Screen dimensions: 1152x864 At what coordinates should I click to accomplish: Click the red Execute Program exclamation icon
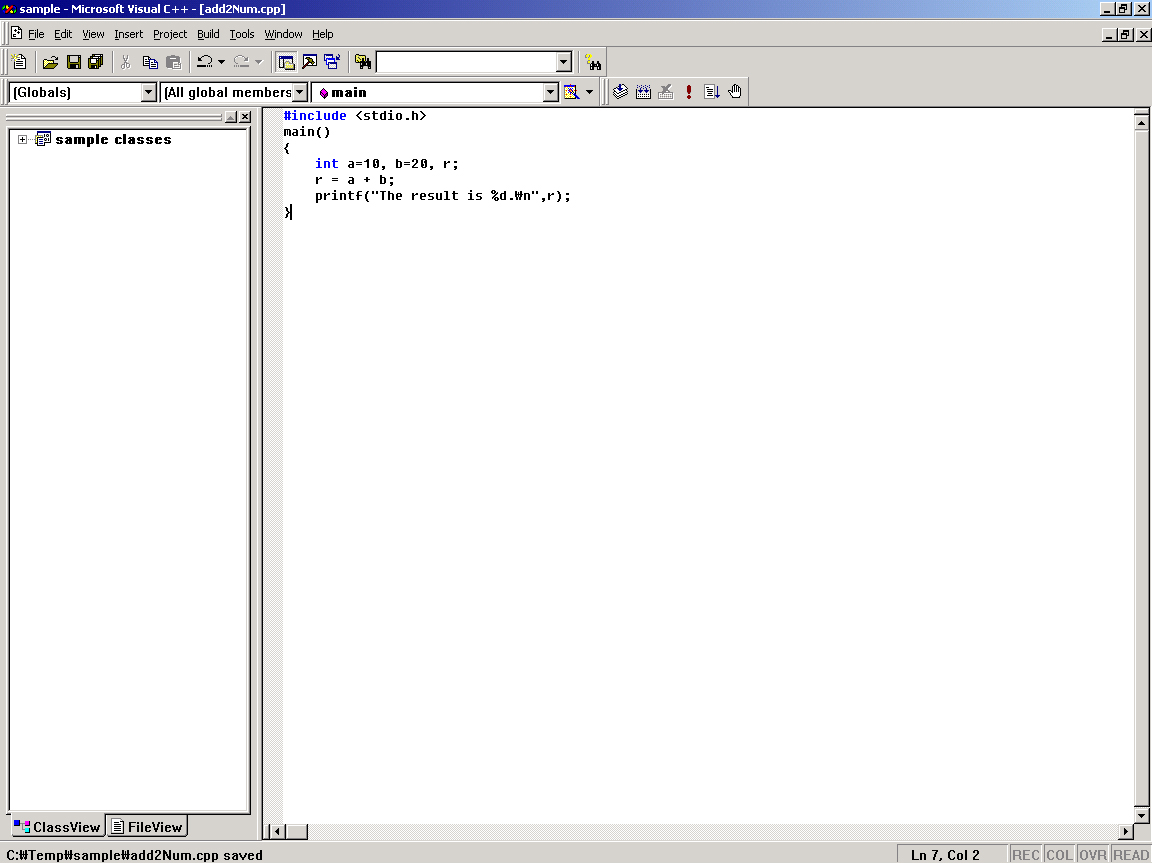[688, 92]
